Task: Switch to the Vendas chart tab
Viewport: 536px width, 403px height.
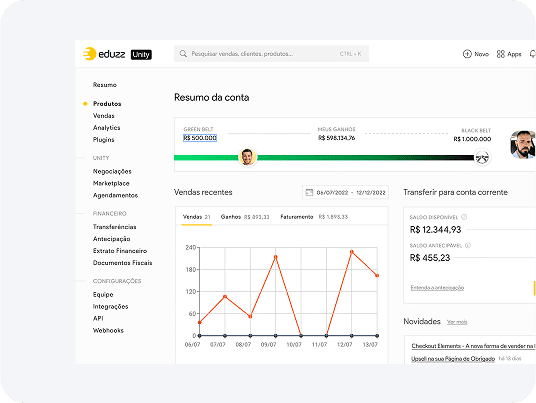Action: pyautogui.click(x=197, y=217)
